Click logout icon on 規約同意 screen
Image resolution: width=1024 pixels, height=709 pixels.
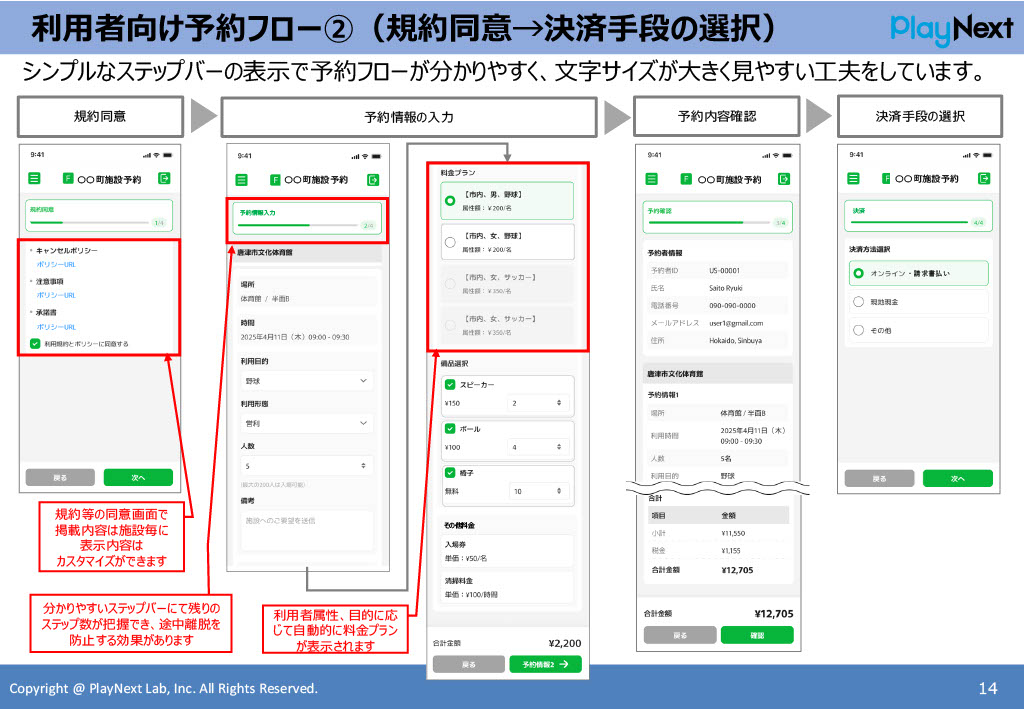coord(164,179)
